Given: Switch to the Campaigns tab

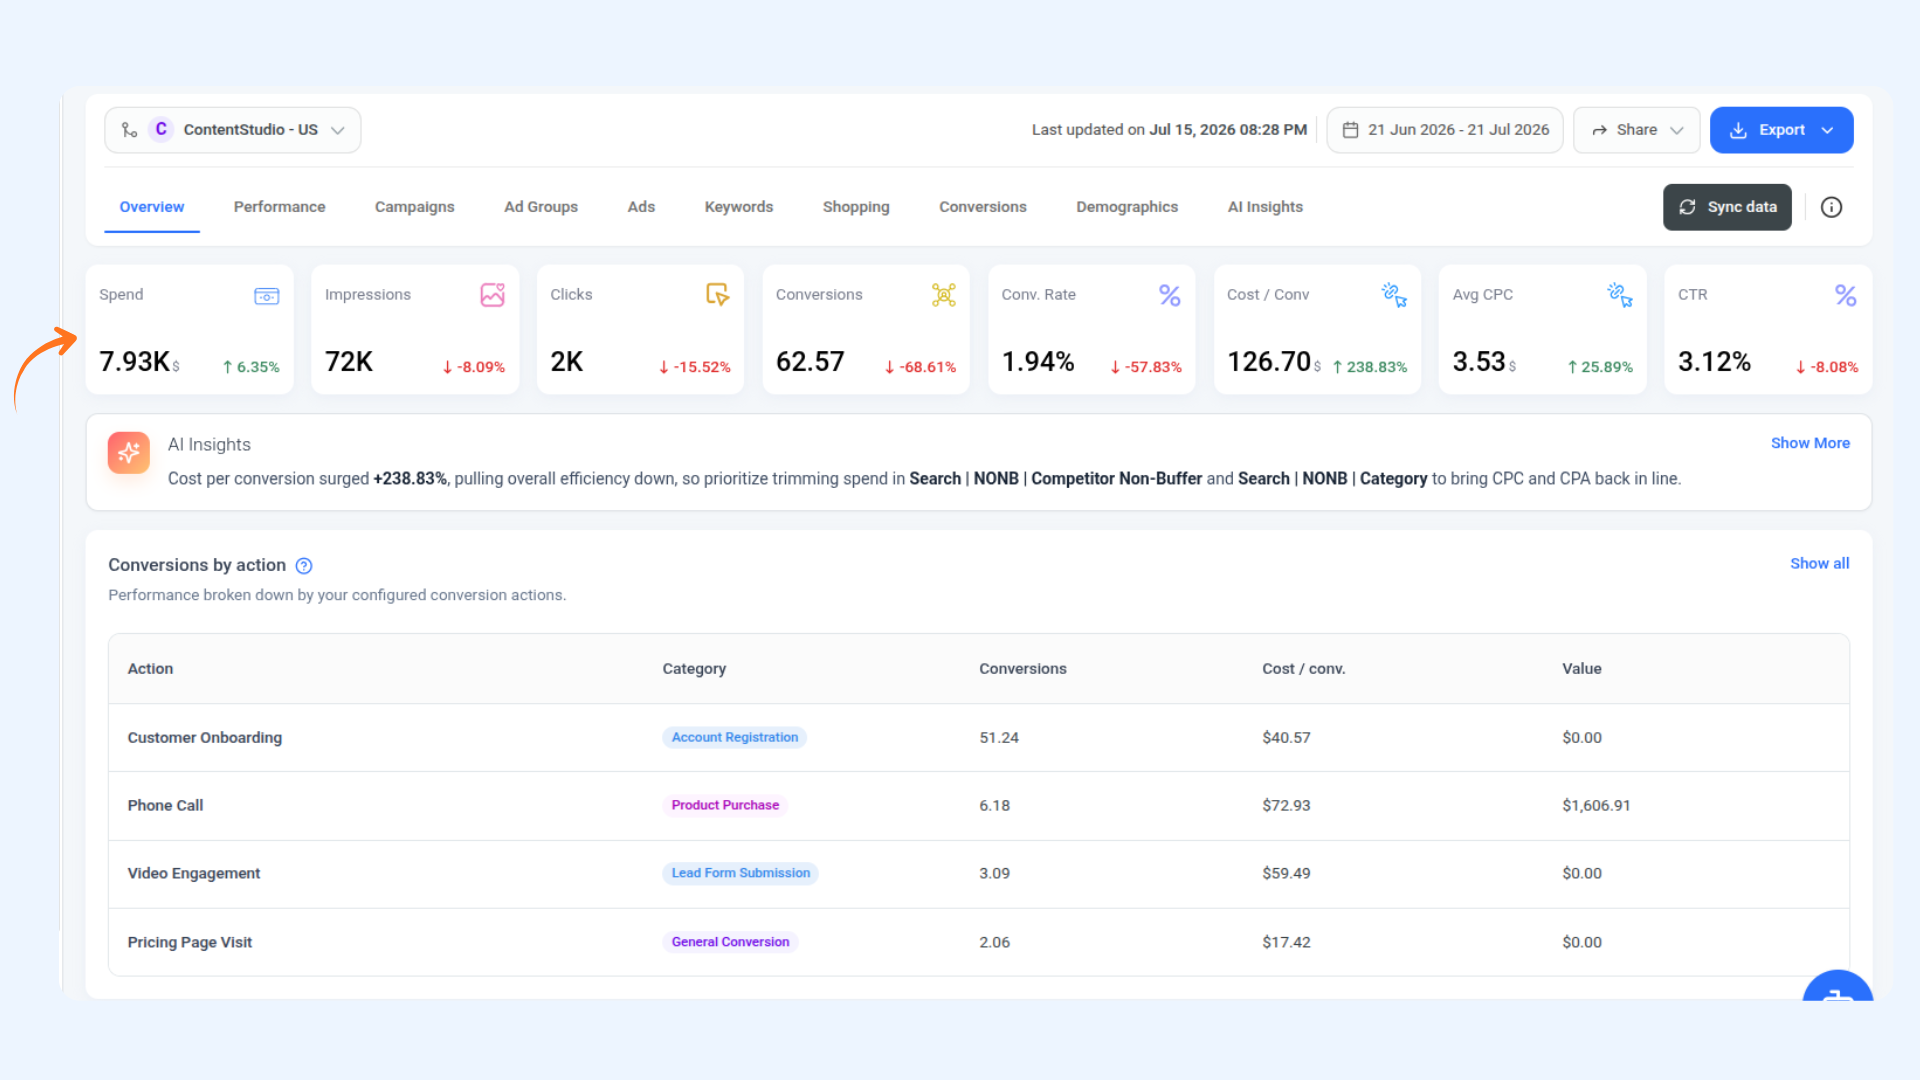Looking at the screenshot, I should coord(414,207).
